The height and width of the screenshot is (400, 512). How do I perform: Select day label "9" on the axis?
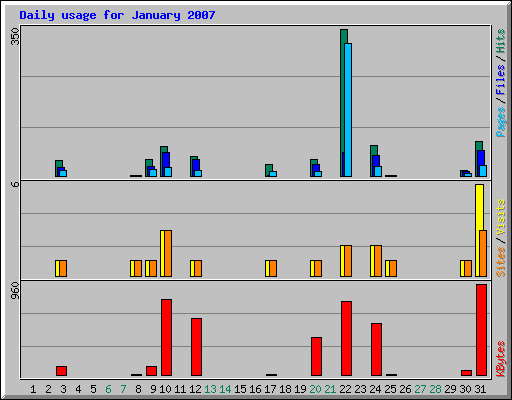[153, 389]
